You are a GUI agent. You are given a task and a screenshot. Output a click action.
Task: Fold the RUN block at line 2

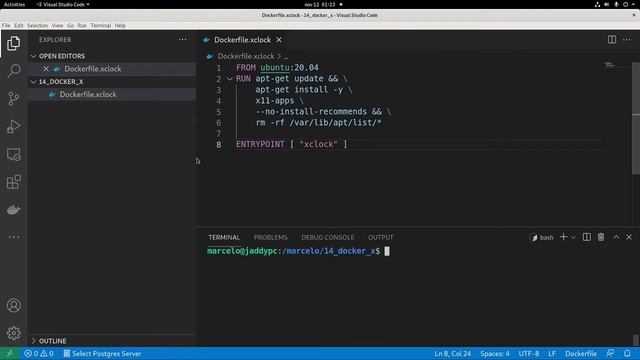(x=229, y=79)
